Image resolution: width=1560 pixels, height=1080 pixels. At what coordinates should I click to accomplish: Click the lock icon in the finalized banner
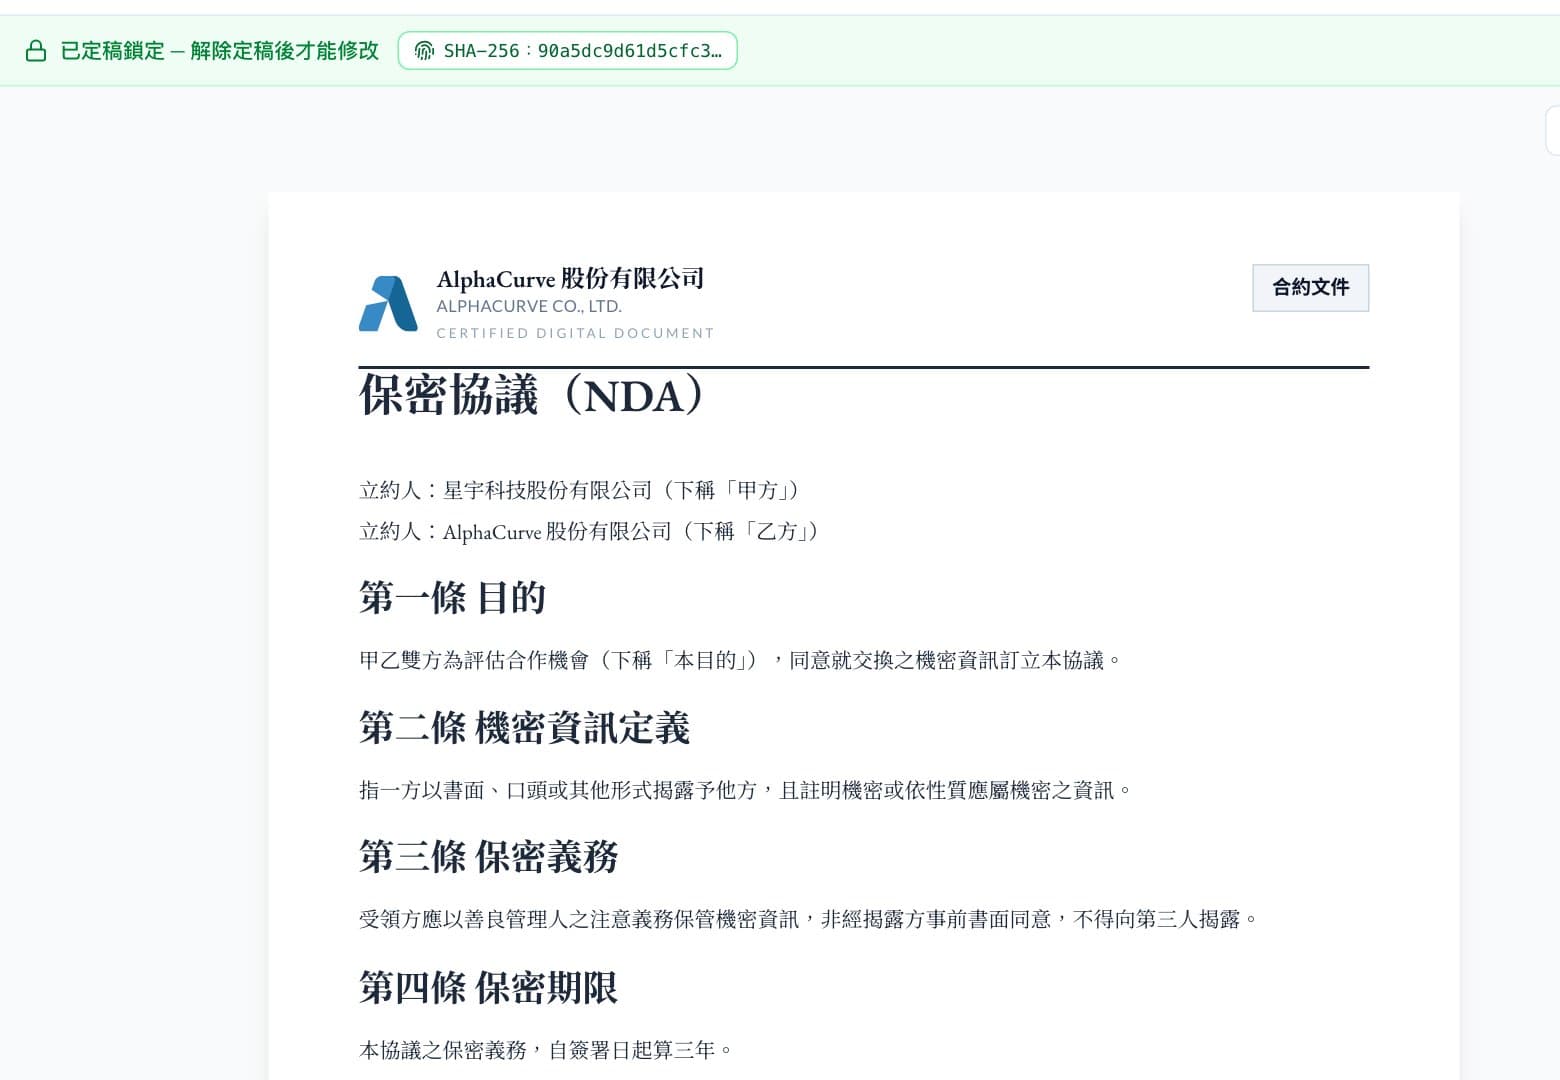36,51
